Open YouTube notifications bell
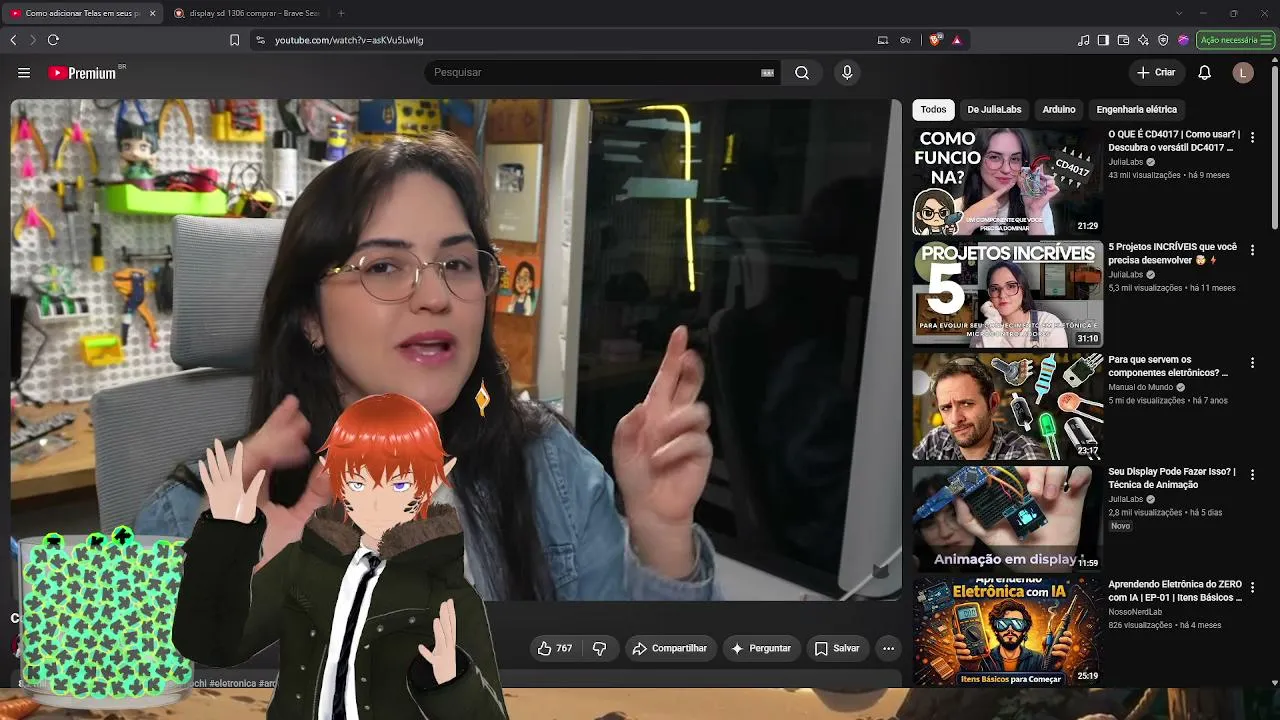Screen dimensions: 1280x720 (1205, 73)
